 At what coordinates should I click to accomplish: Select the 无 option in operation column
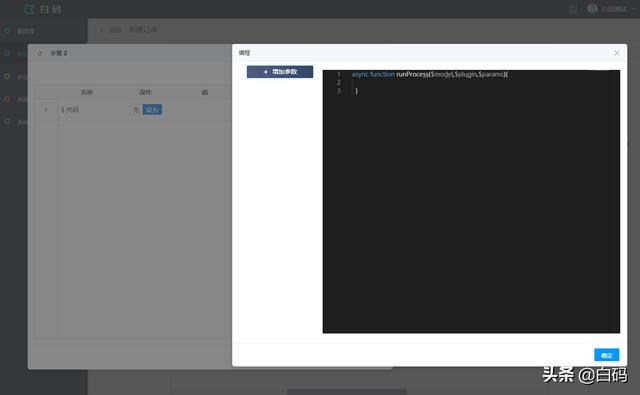(x=136, y=110)
